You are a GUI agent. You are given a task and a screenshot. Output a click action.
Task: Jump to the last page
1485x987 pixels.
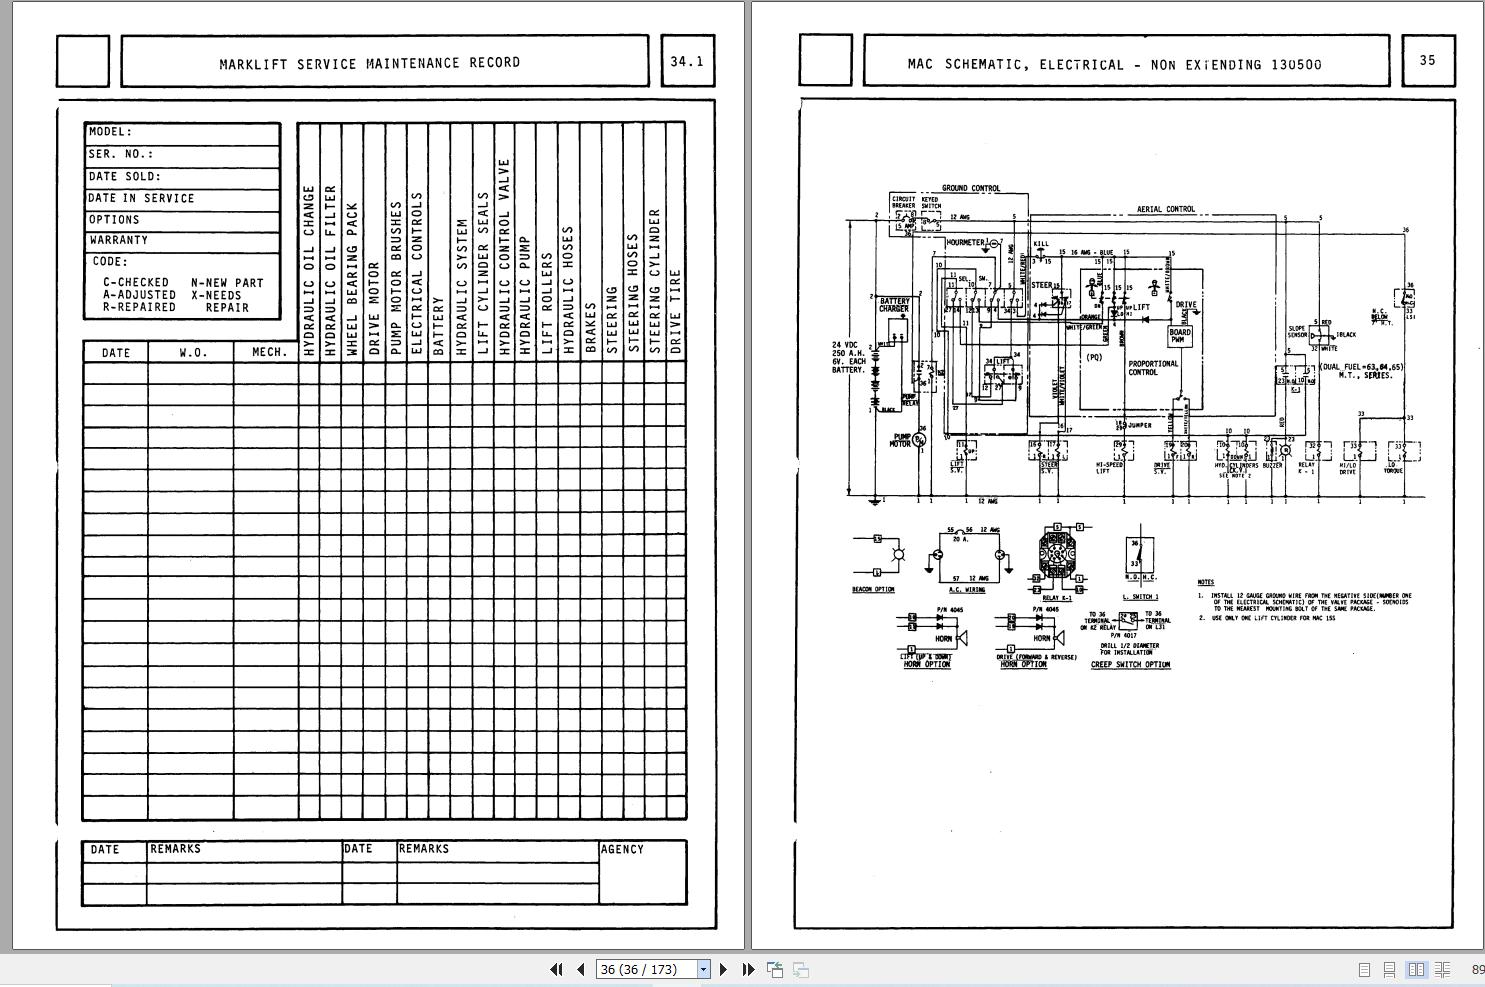pos(748,969)
